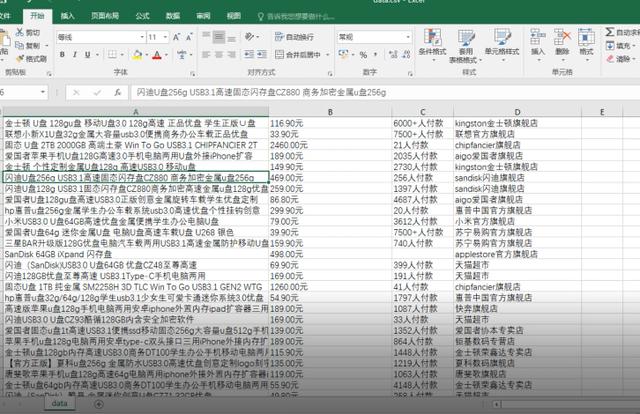The height and width of the screenshot is (414, 640).
Task: Toggle Wrap Text (自动换行)
Action: [294, 37]
